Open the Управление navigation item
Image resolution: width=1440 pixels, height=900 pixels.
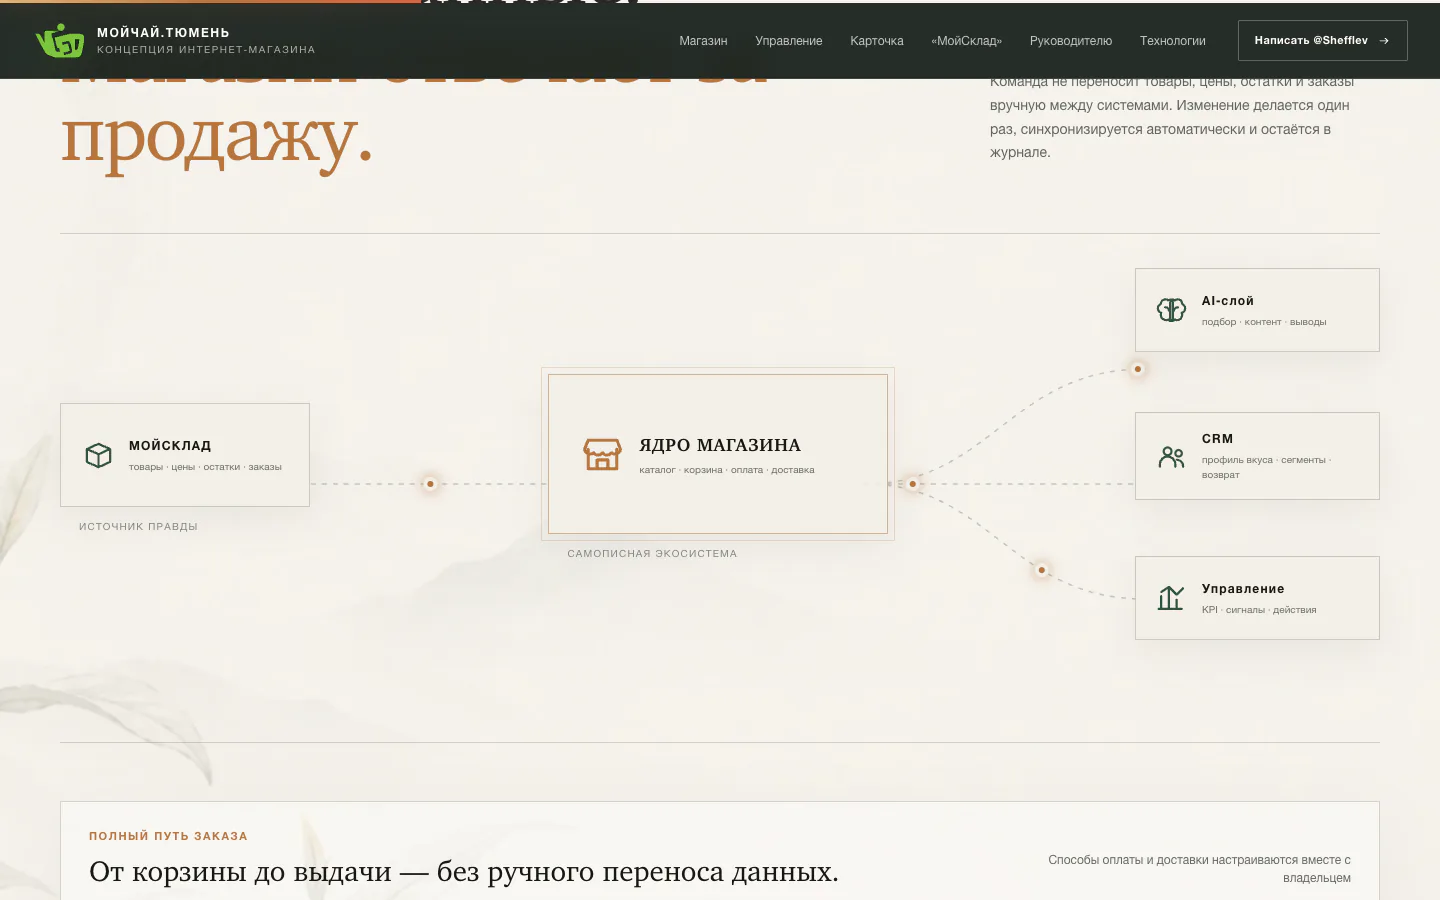pos(789,41)
